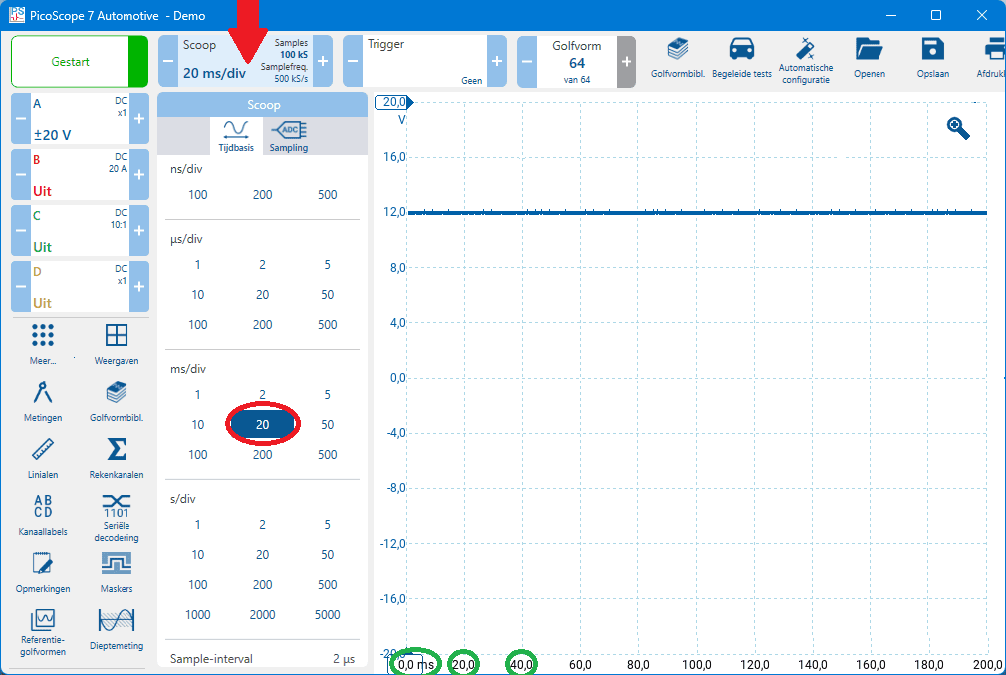Click the Maskers icon
The image size is (1006, 675).
(x=116, y=572)
